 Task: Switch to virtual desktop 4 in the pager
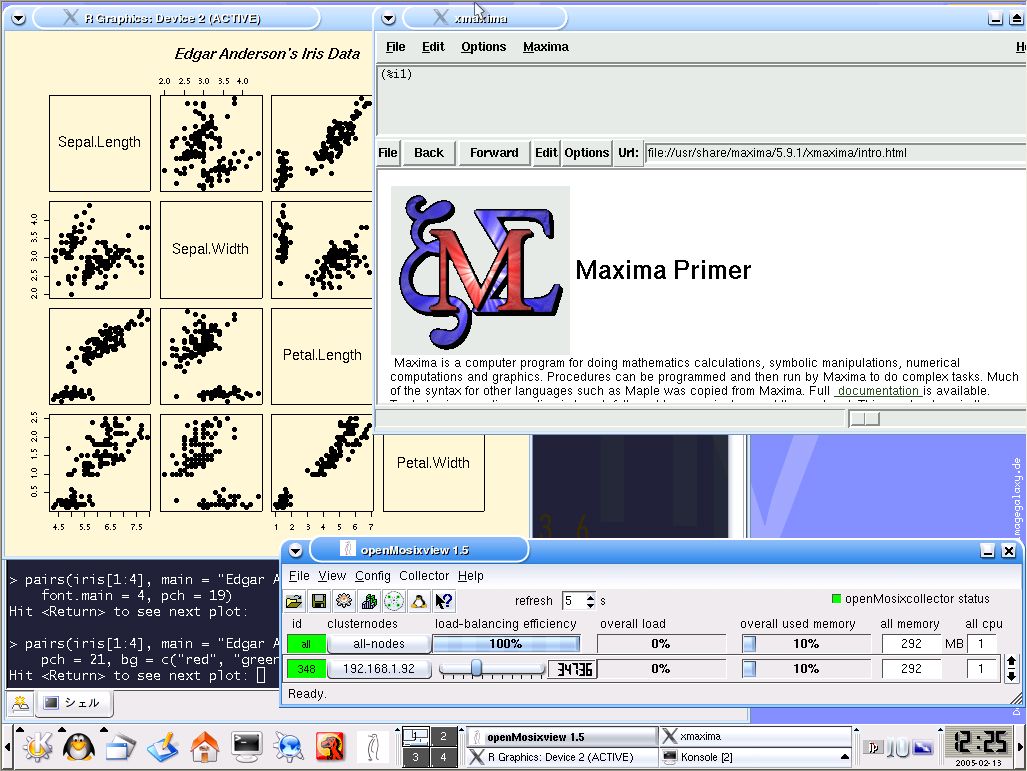tap(443, 758)
